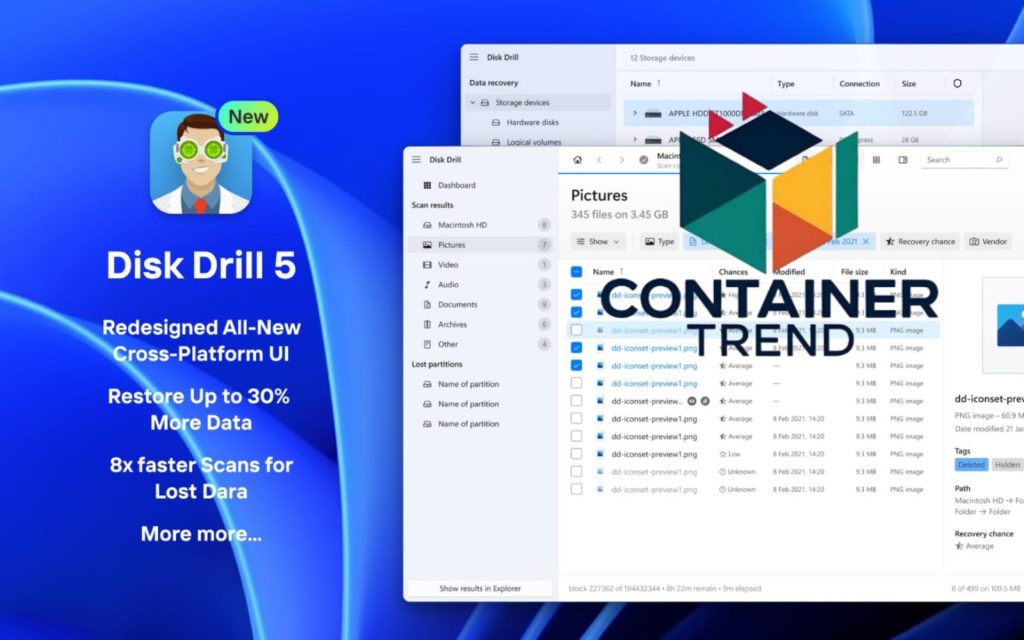
Task: Click the shield column icon in back window
Action: point(957,84)
